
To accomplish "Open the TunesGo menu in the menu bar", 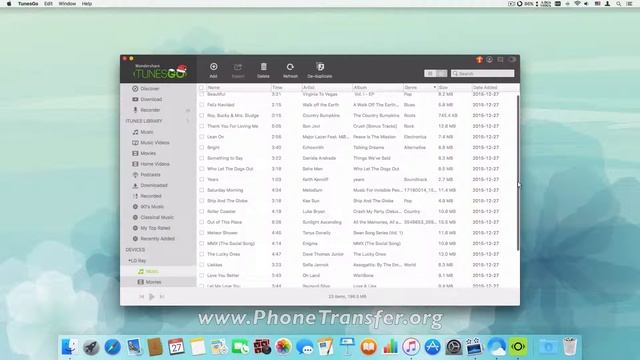I will pyautogui.click(x=28, y=4).
